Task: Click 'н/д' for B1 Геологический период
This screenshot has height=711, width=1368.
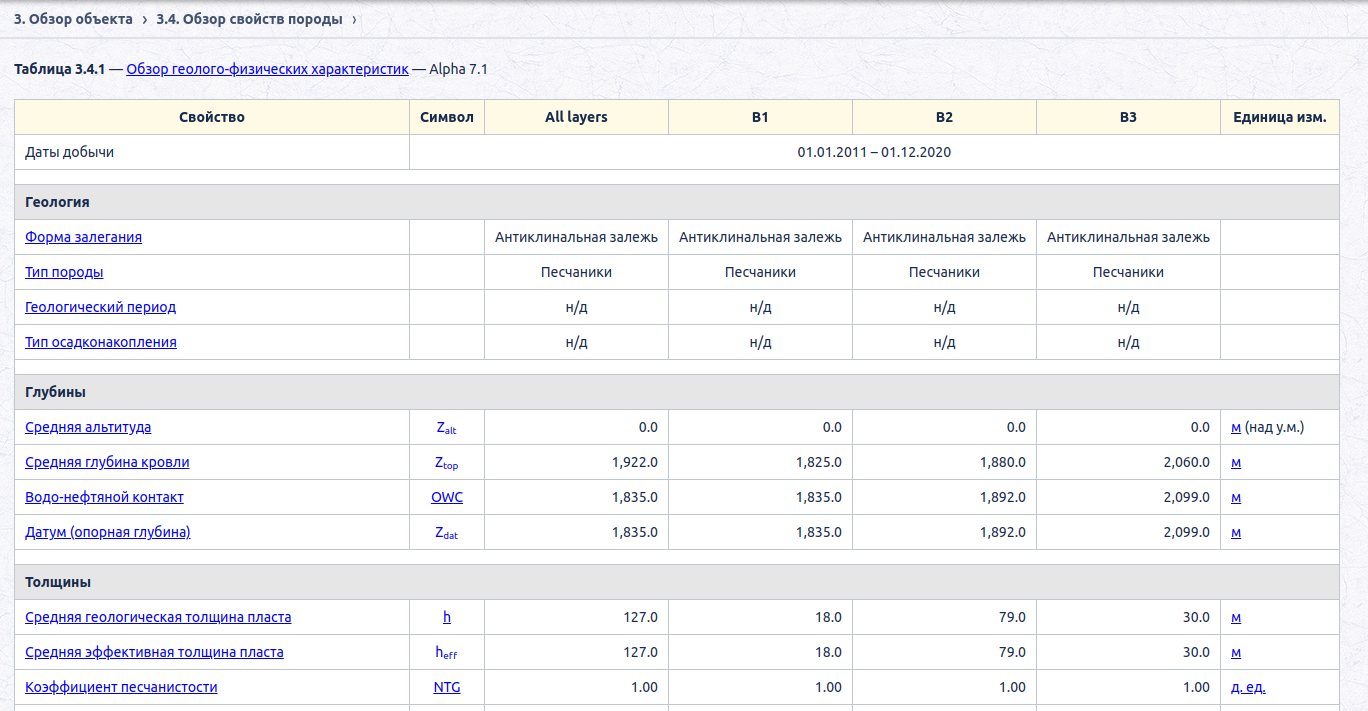Action: pos(760,307)
